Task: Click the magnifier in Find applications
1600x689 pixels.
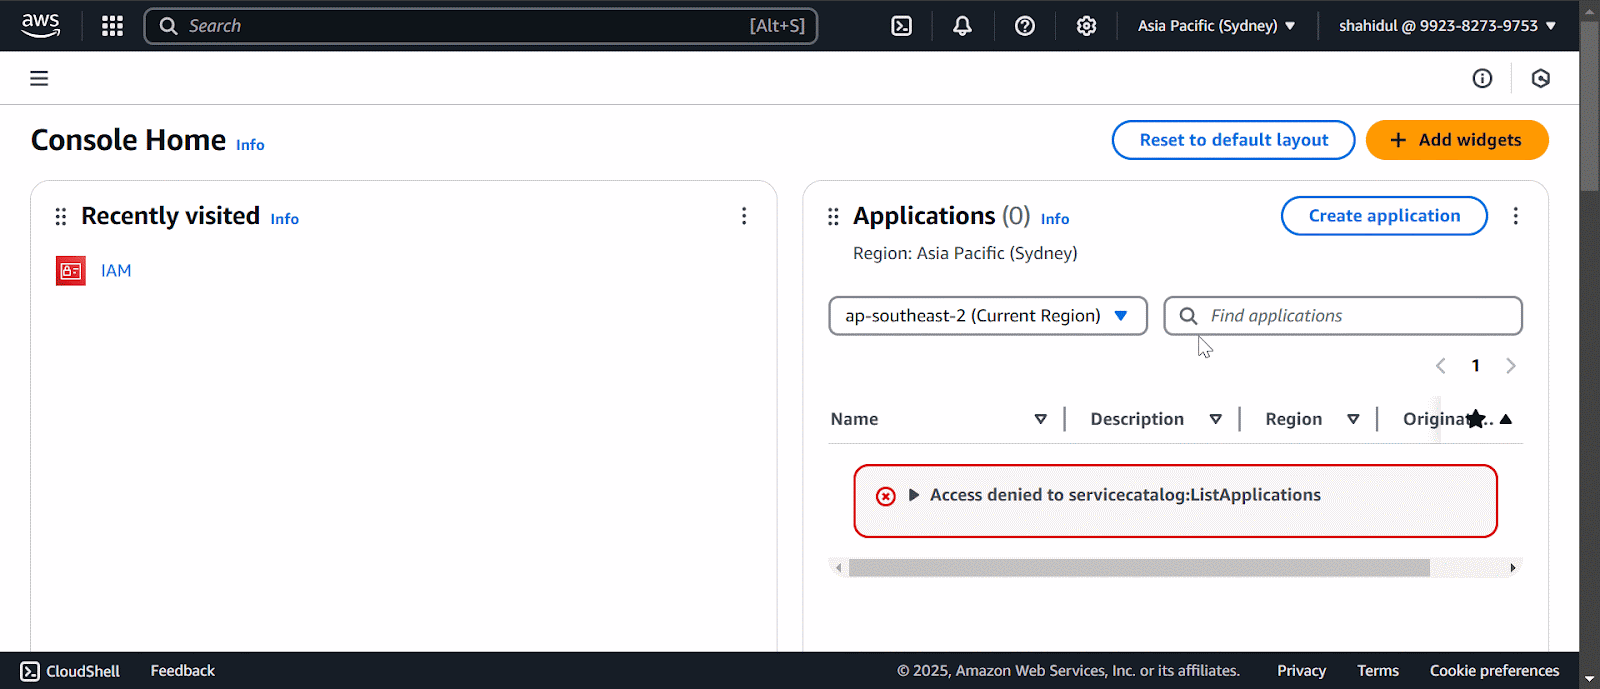Action: (1188, 316)
